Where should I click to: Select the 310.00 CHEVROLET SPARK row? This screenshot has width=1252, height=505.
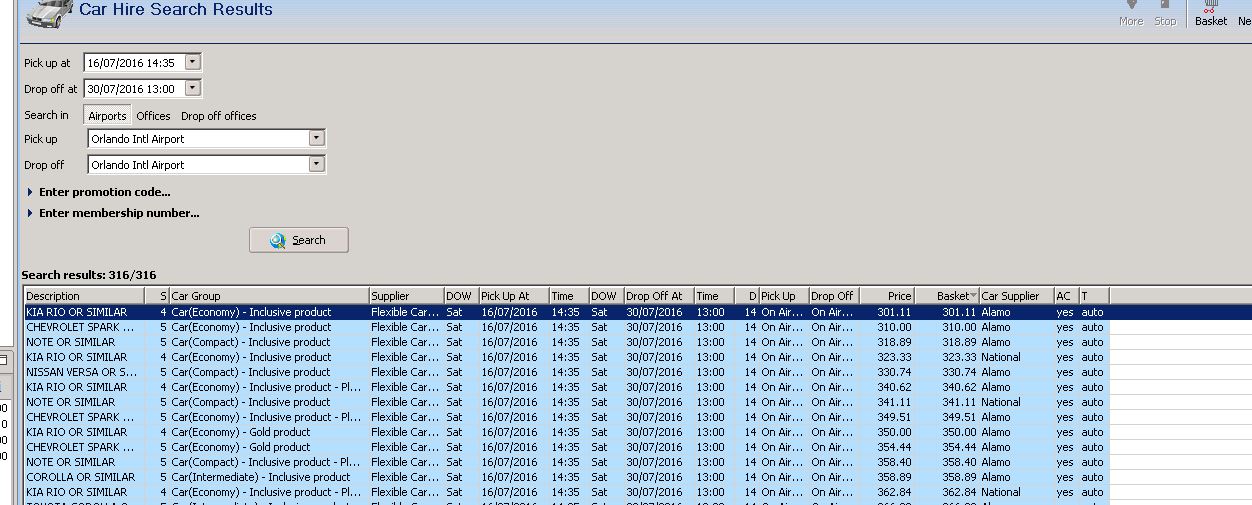click(567, 327)
